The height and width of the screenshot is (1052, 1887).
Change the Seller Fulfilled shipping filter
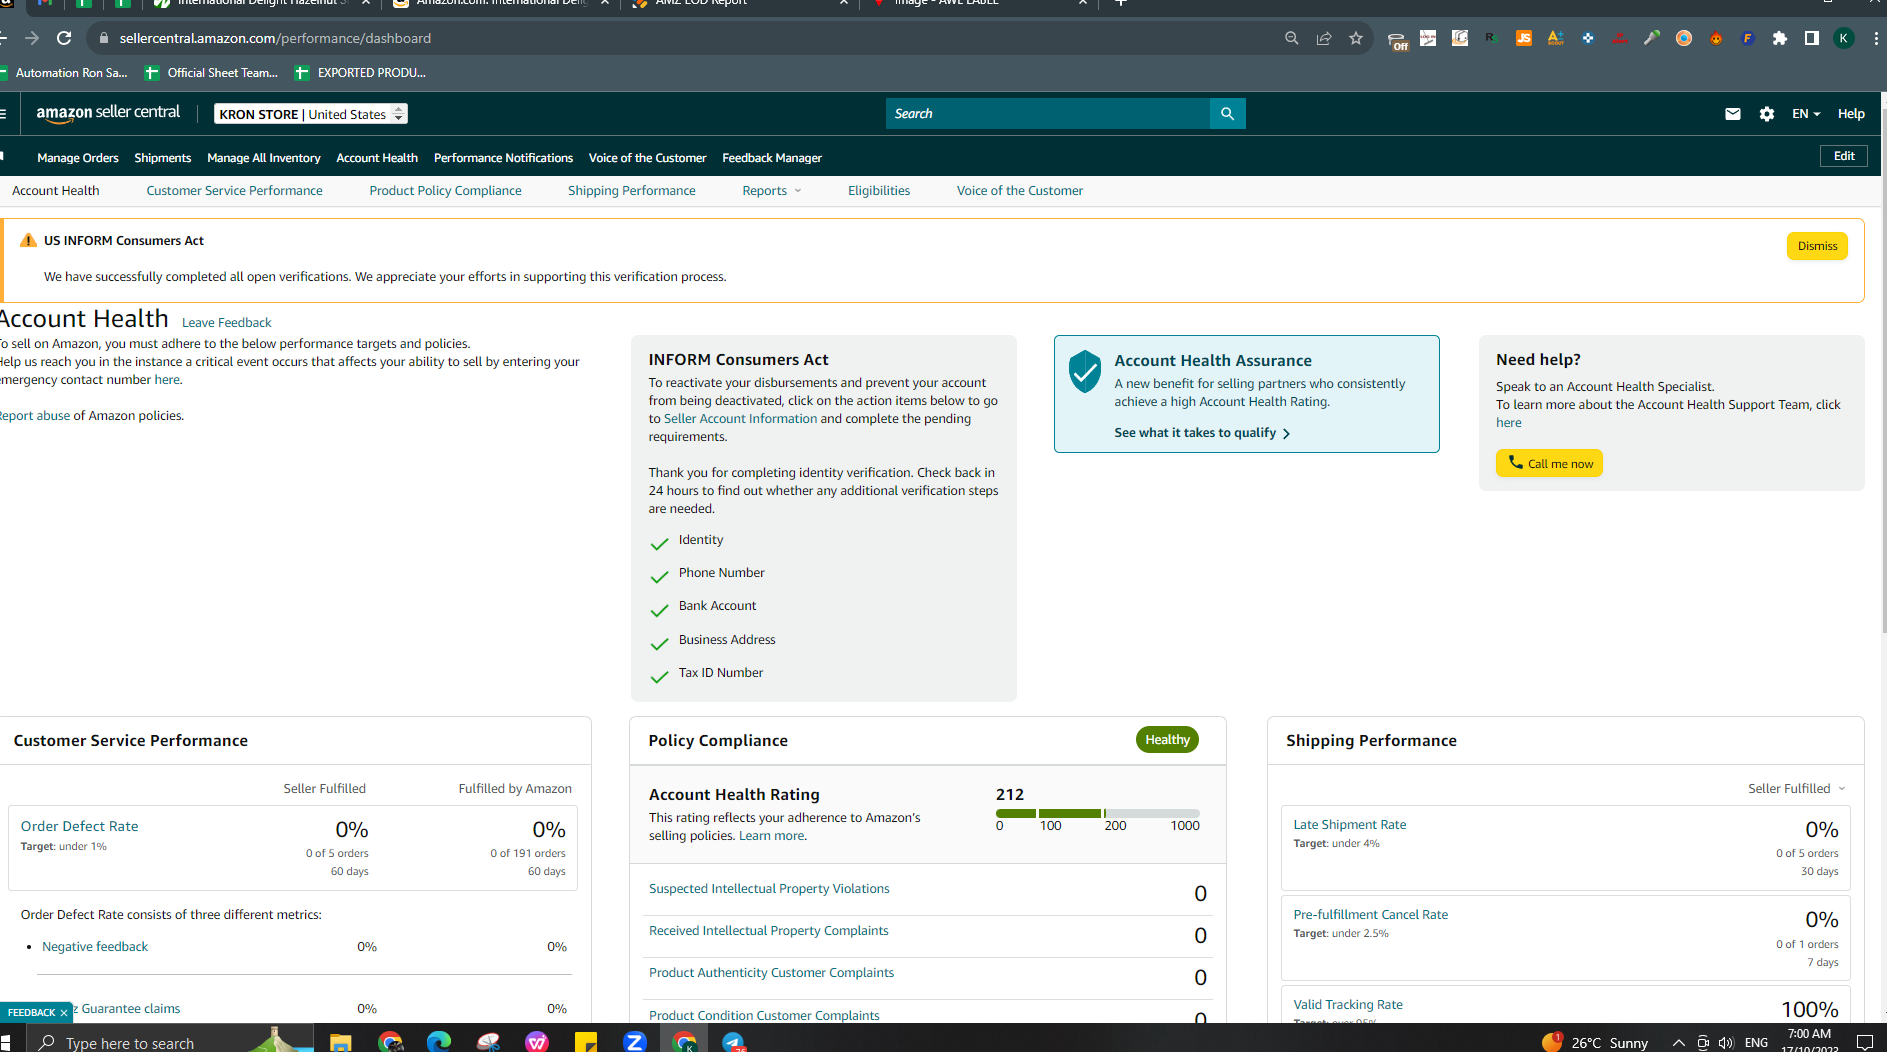pyautogui.click(x=1797, y=789)
